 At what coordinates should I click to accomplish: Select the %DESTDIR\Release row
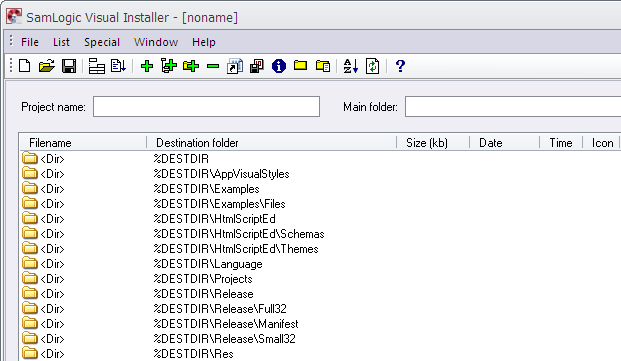click(320, 294)
